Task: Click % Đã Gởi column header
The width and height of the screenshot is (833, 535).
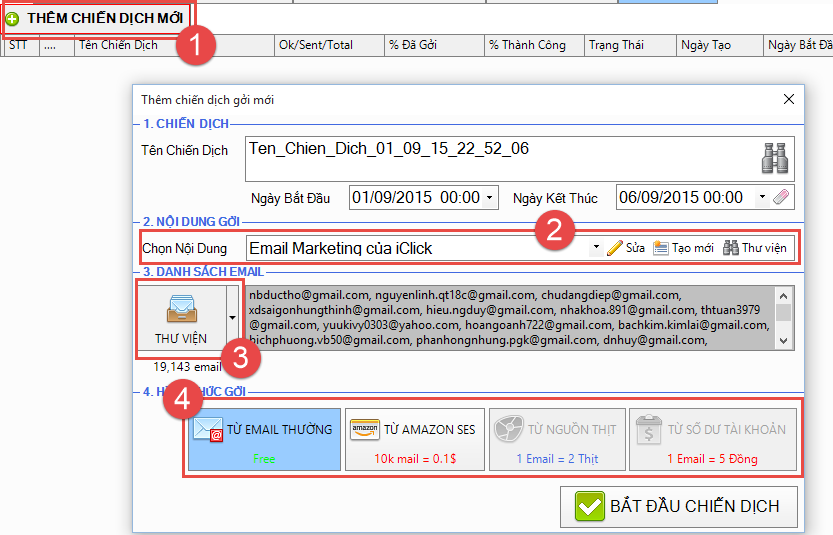Action: pyautogui.click(x=434, y=46)
